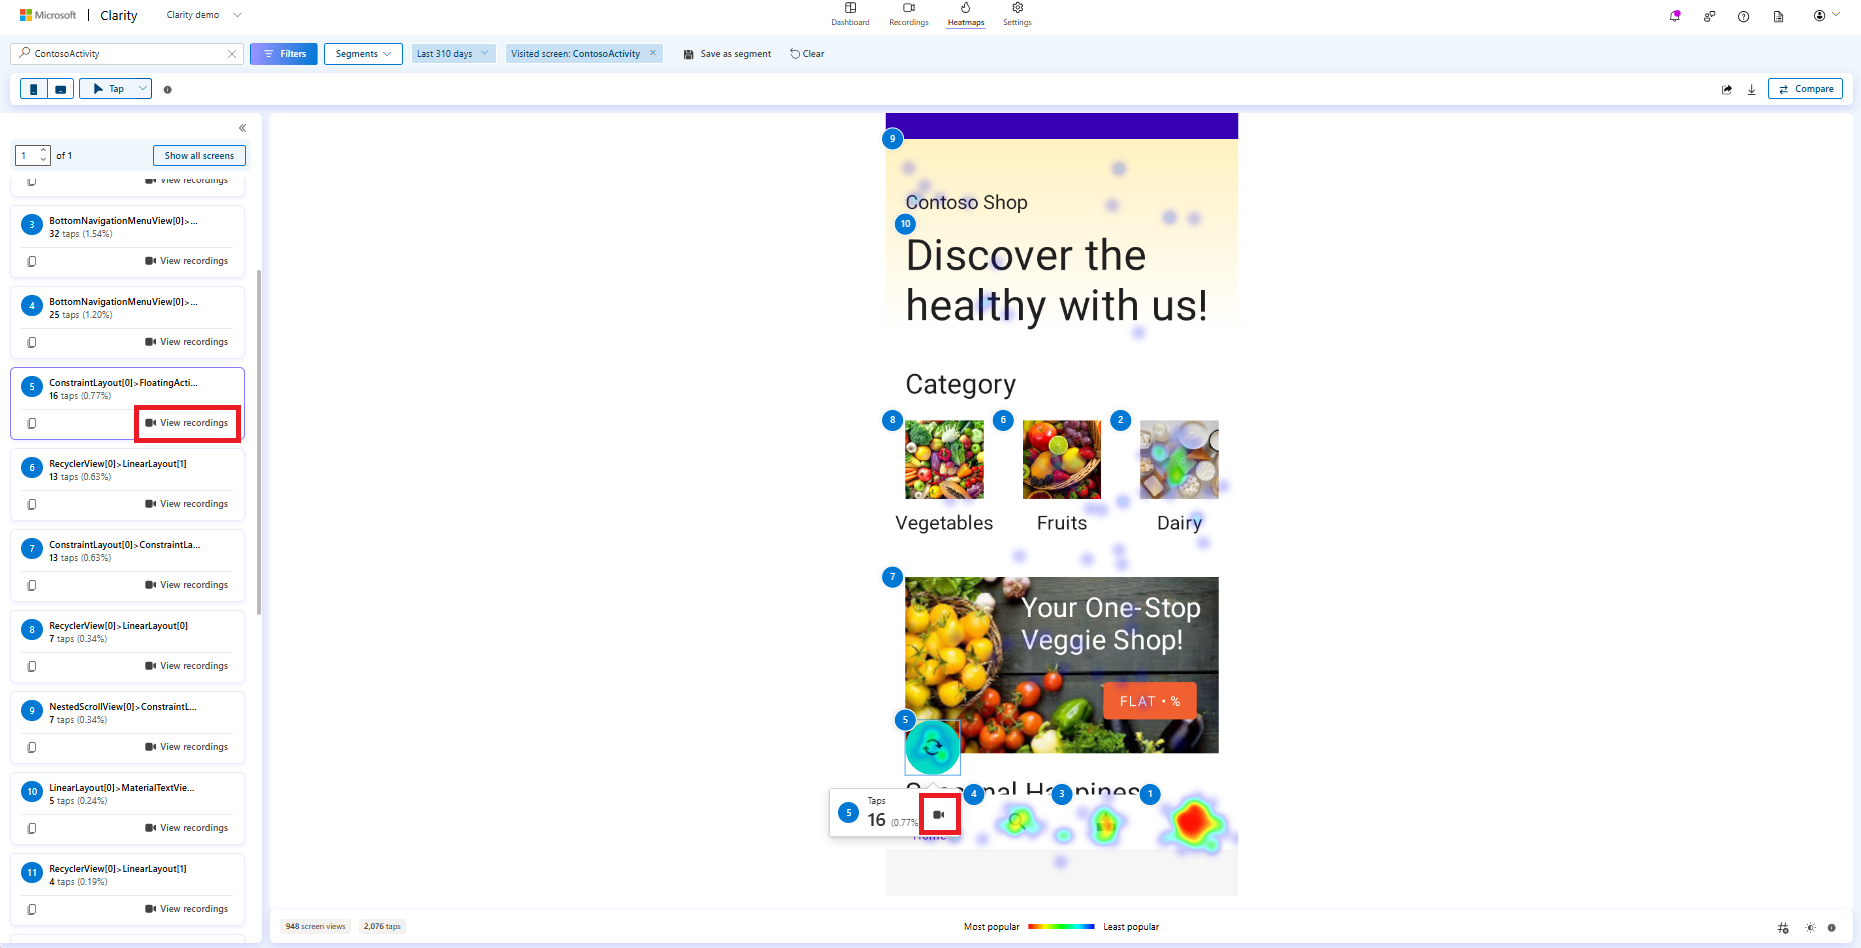
Task: Go to the Dashboard tab
Action: pos(850,14)
